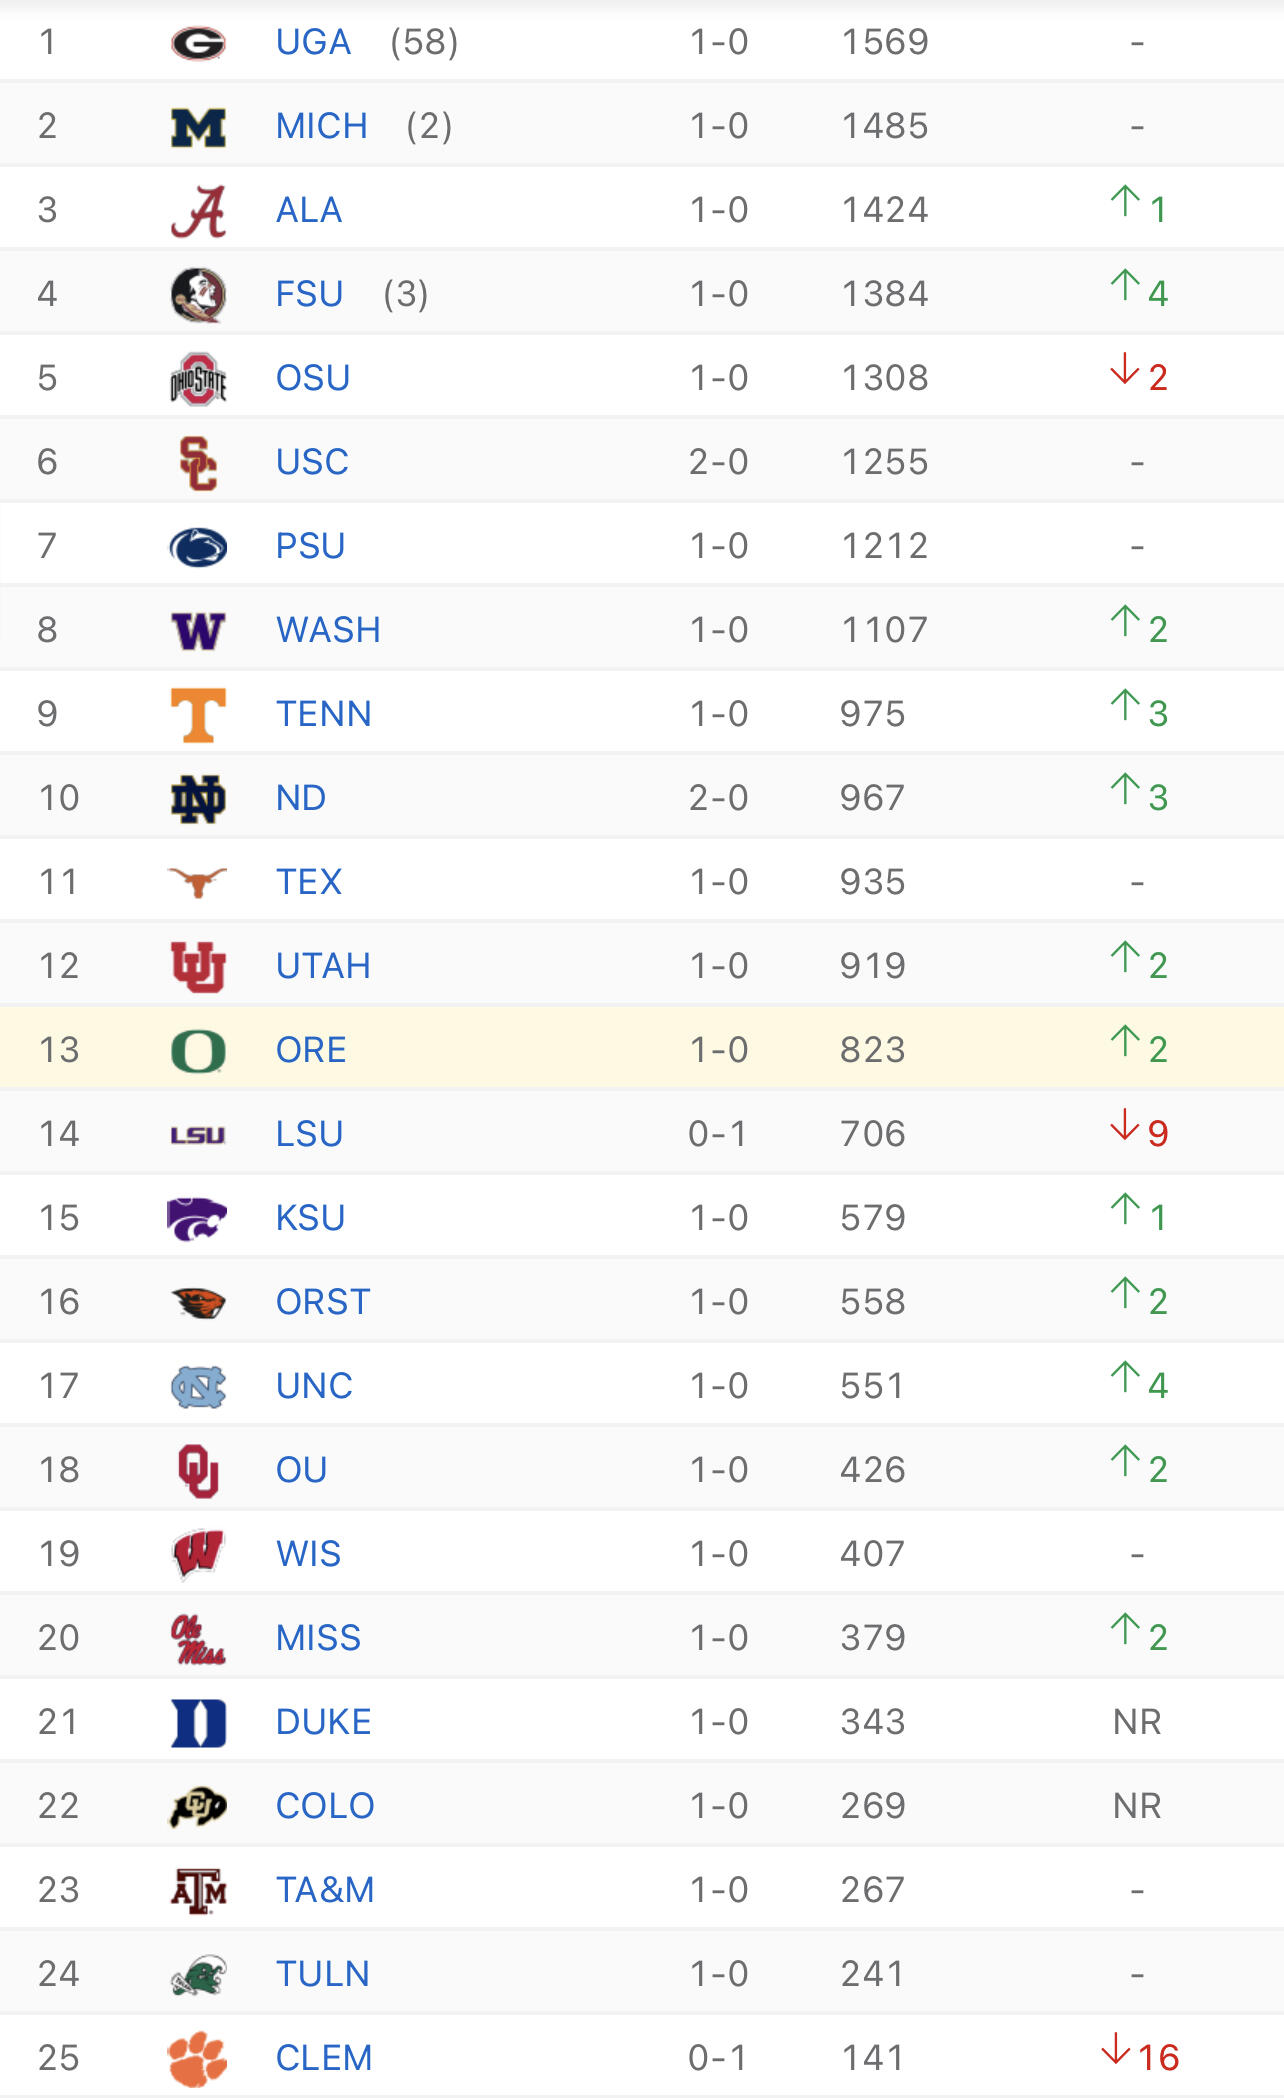Open the LSU team link
This screenshot has width=1284, height=2098.
(x=309, y=1134)
